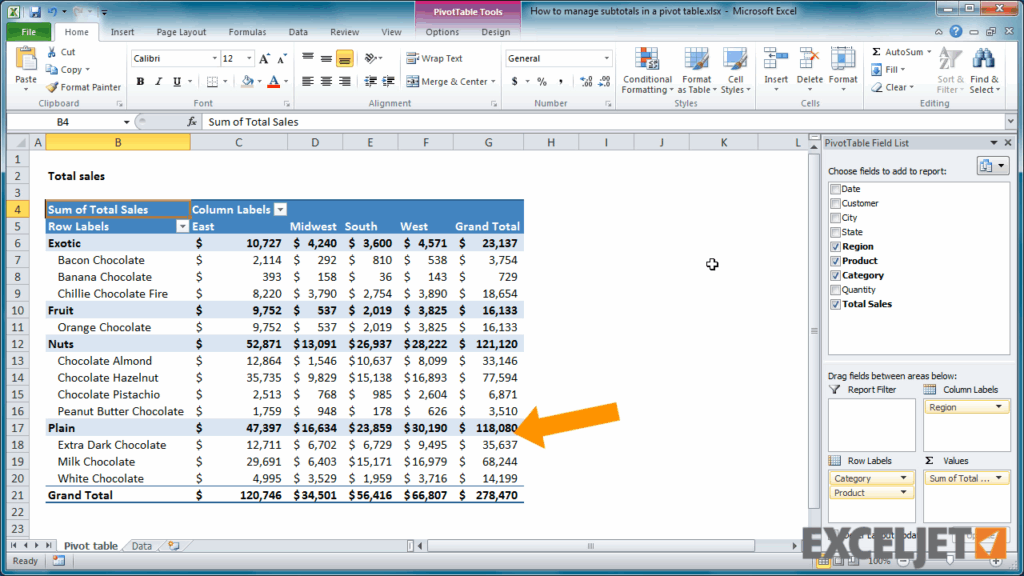Image resolution: width=1024 pixels, height=576 pixels.
Task: Apply Comma Style format
Action: coord(560,82)
